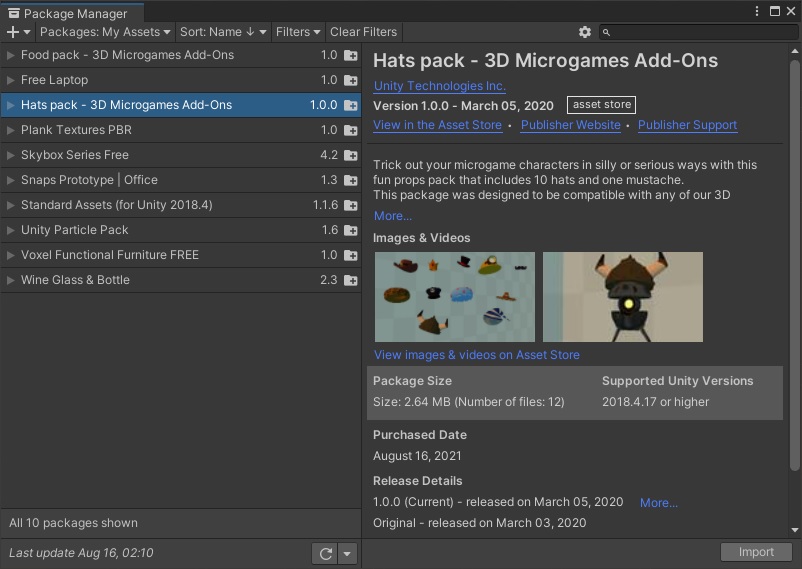Click the details panel vertical scrollbar
802x569 pixels.
tap(794, 265)
